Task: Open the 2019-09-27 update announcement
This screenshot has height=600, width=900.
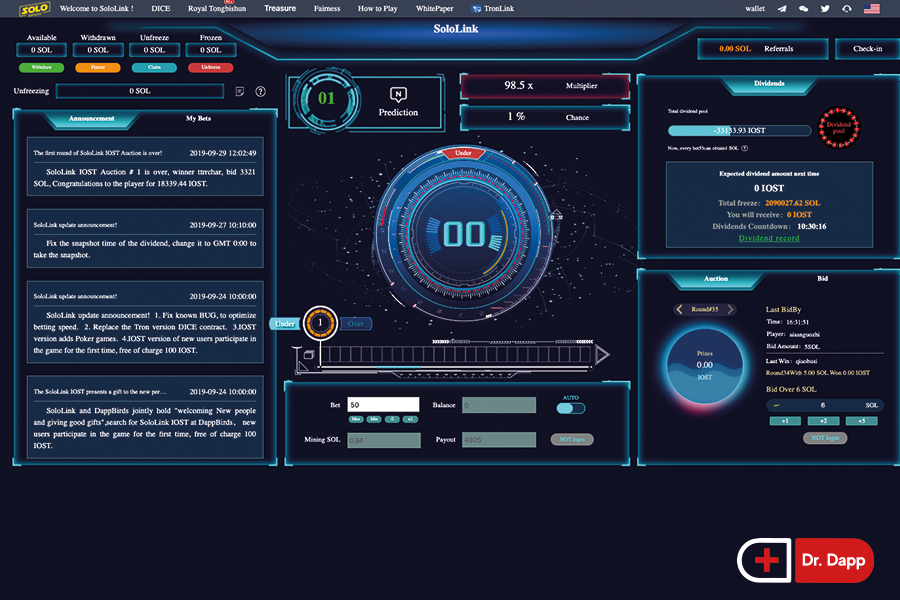Action: 145,238
